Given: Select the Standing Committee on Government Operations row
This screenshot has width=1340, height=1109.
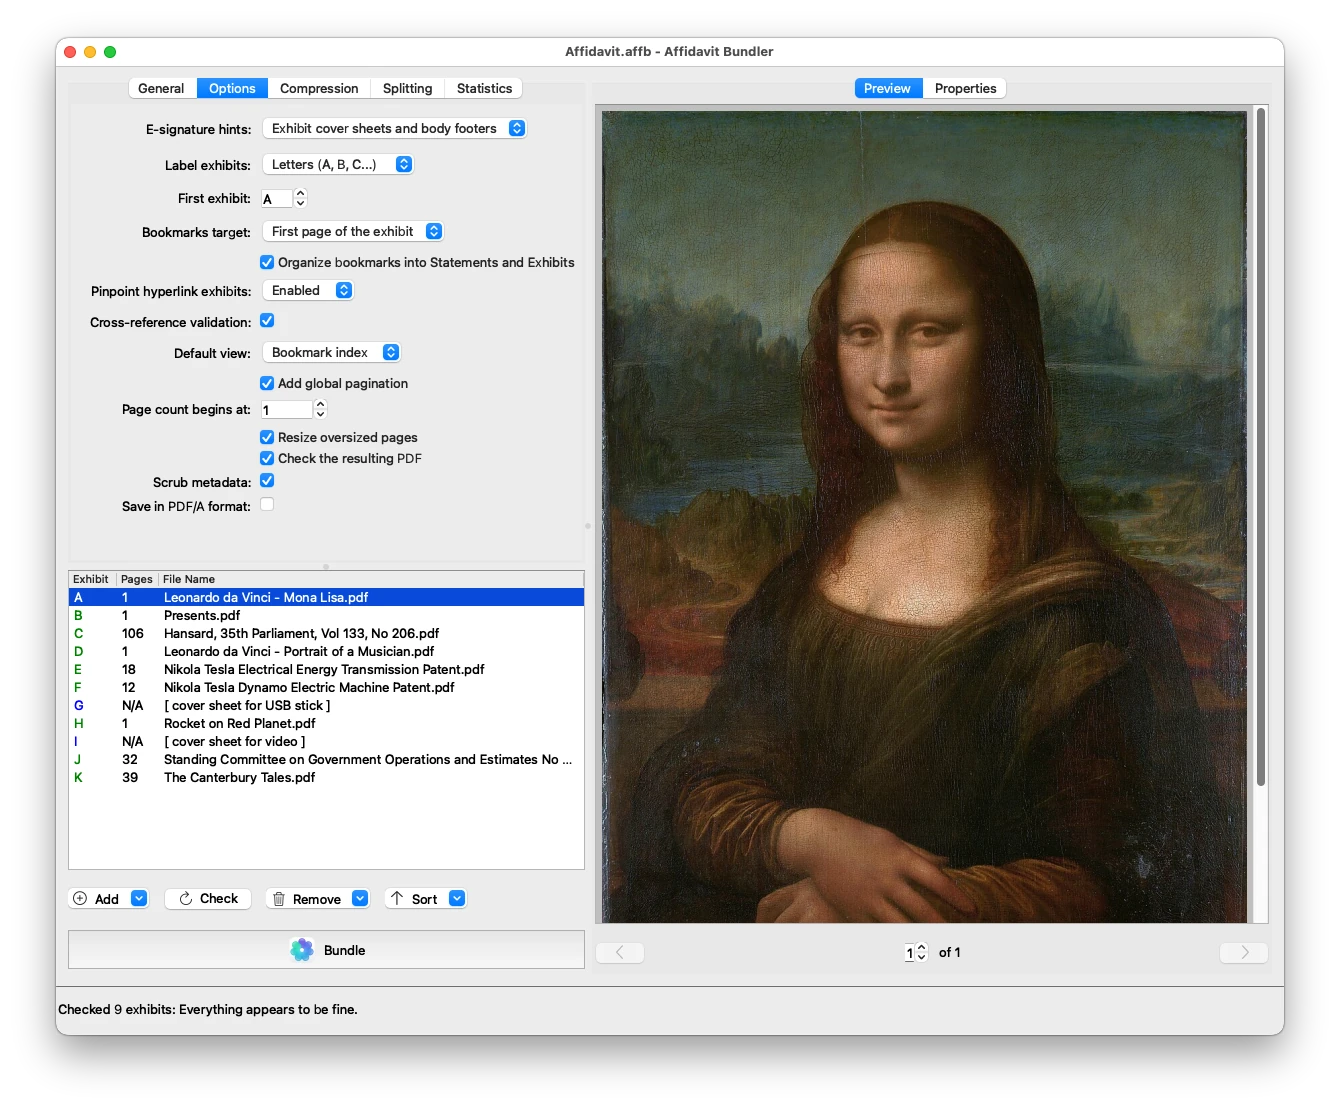Looking at the screenshot, I should (326, 760).
